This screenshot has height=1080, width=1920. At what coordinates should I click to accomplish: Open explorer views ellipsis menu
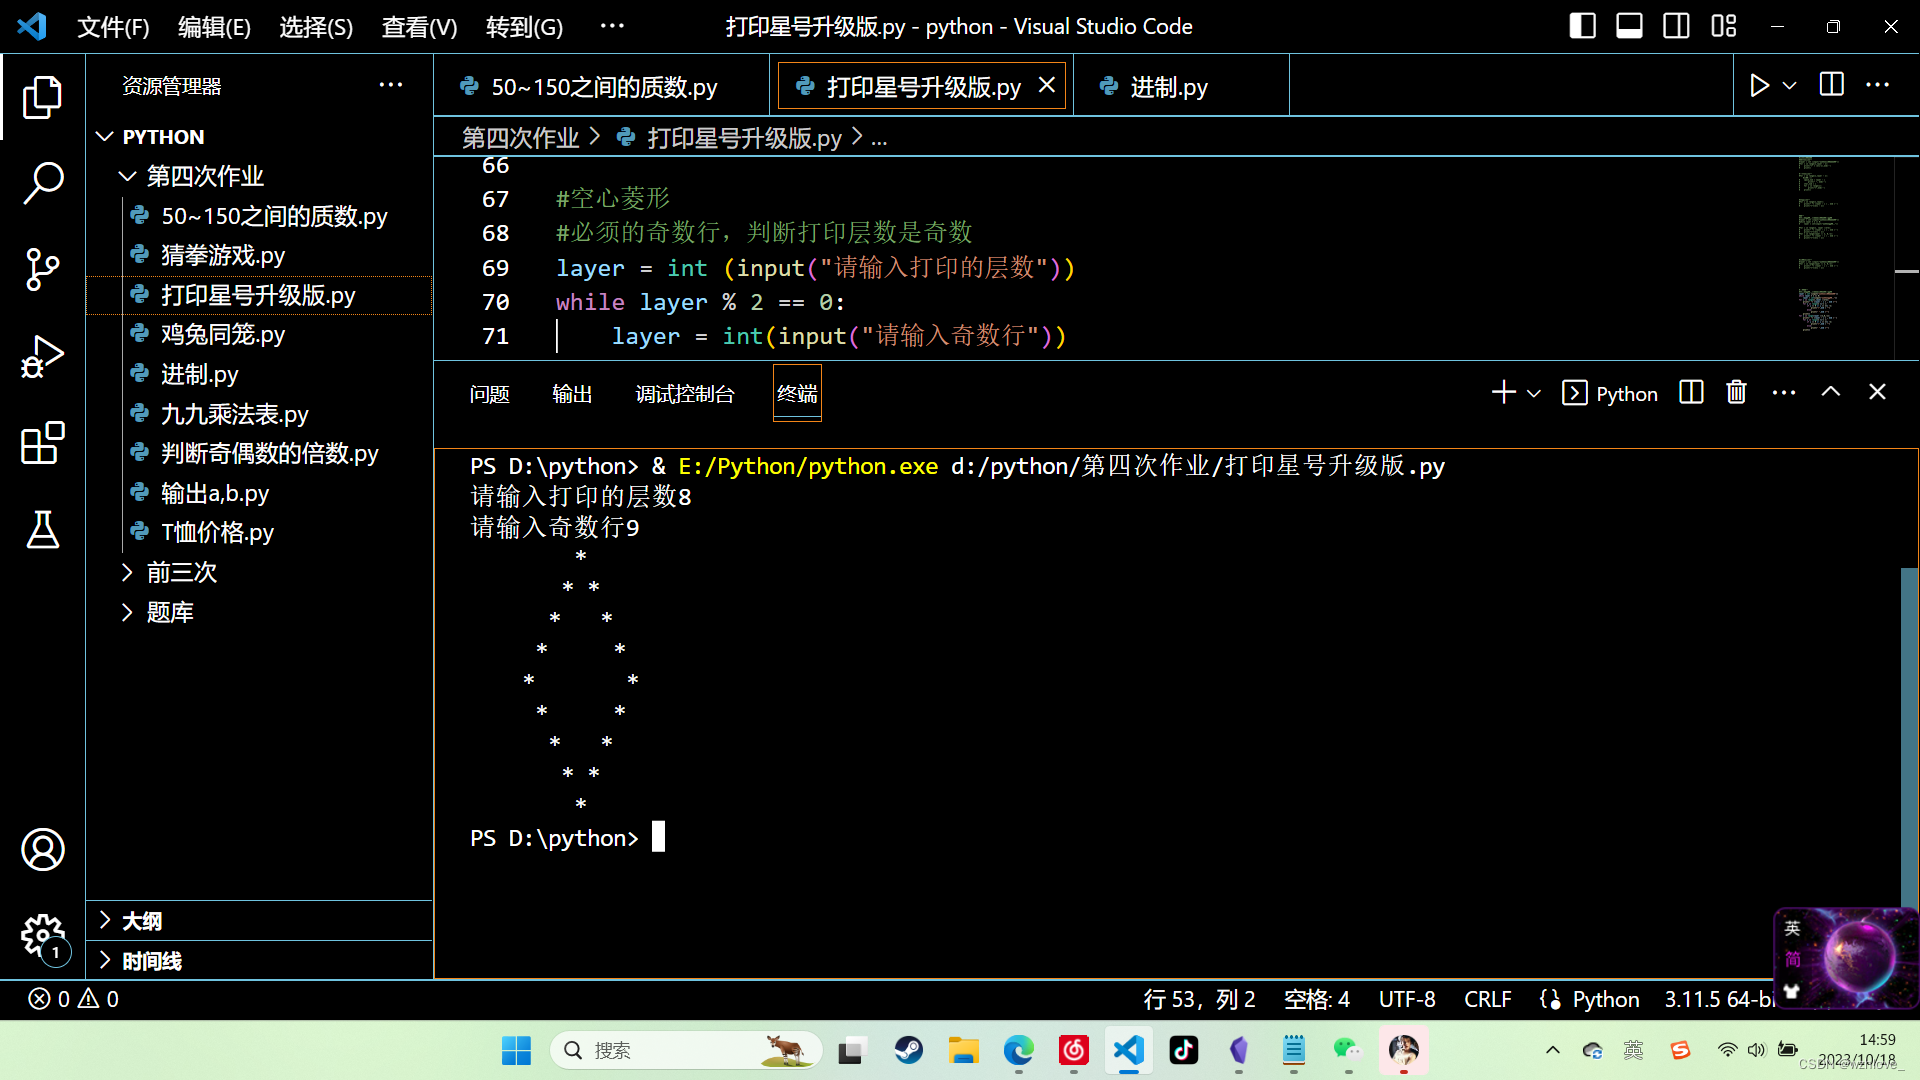(x=391, y=86)
